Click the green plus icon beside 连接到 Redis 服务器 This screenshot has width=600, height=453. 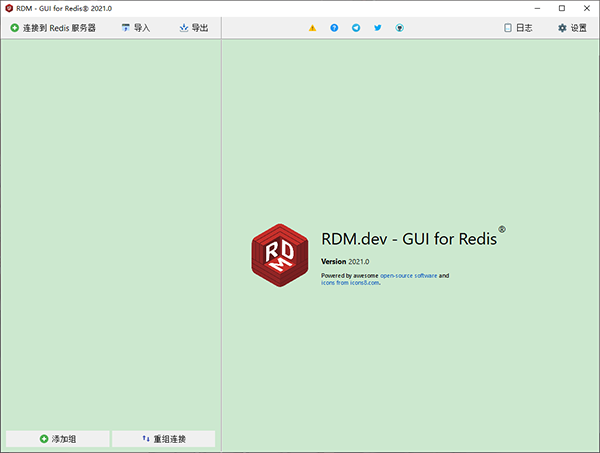(14, 28)
